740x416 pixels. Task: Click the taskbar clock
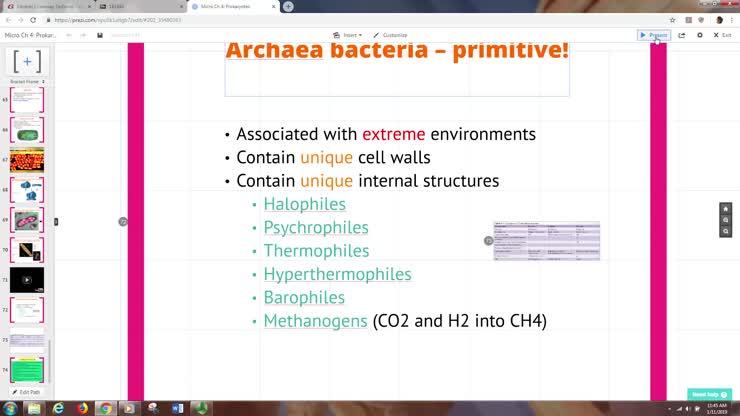tap(717, 409)
